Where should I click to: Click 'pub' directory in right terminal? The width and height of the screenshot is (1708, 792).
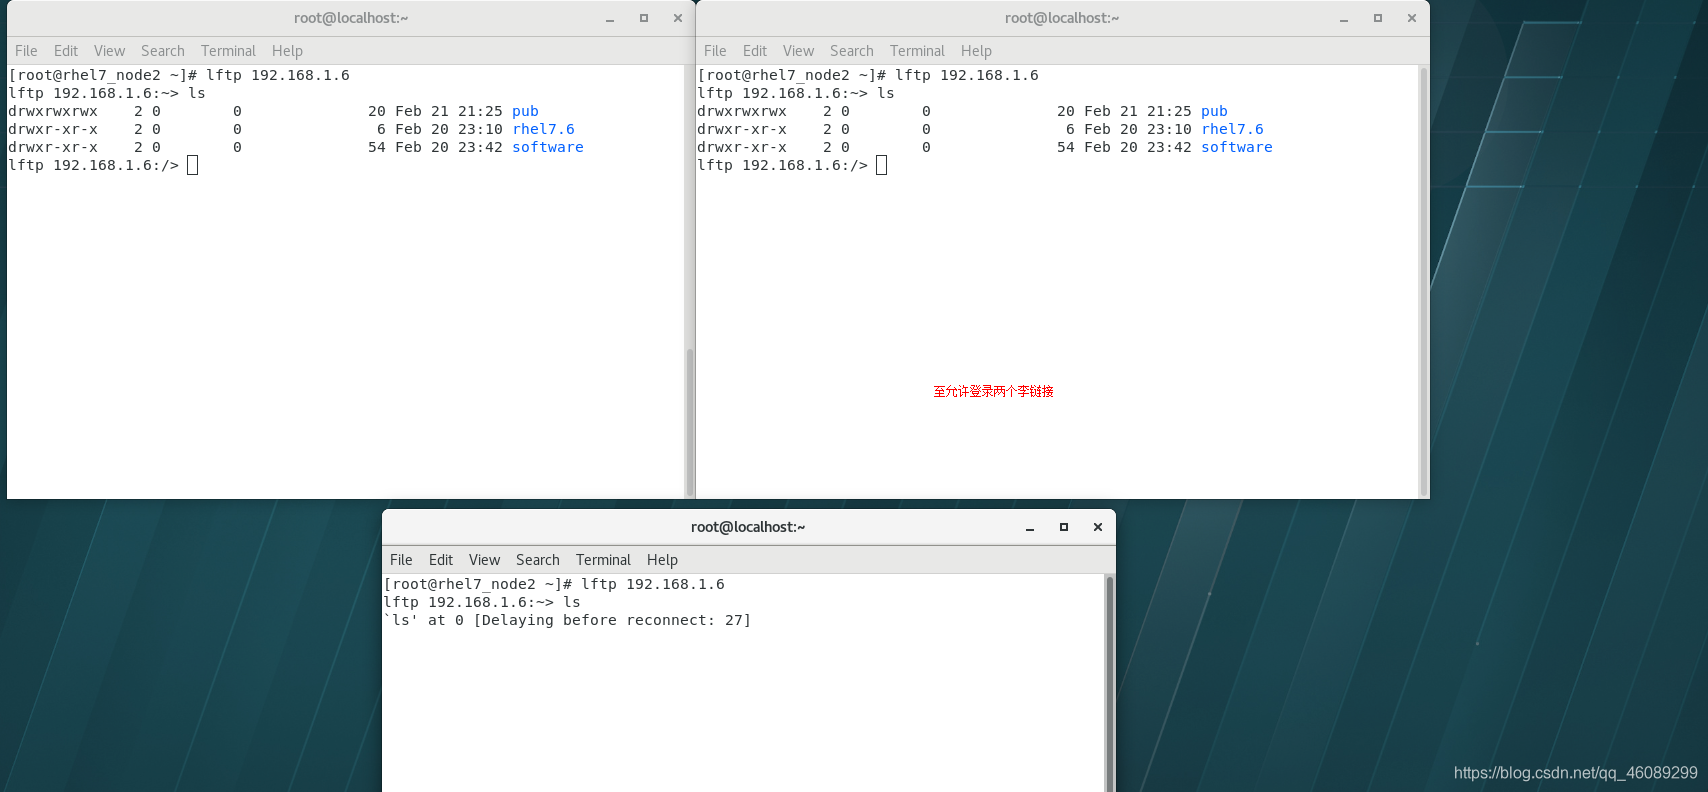(1214, 111)
